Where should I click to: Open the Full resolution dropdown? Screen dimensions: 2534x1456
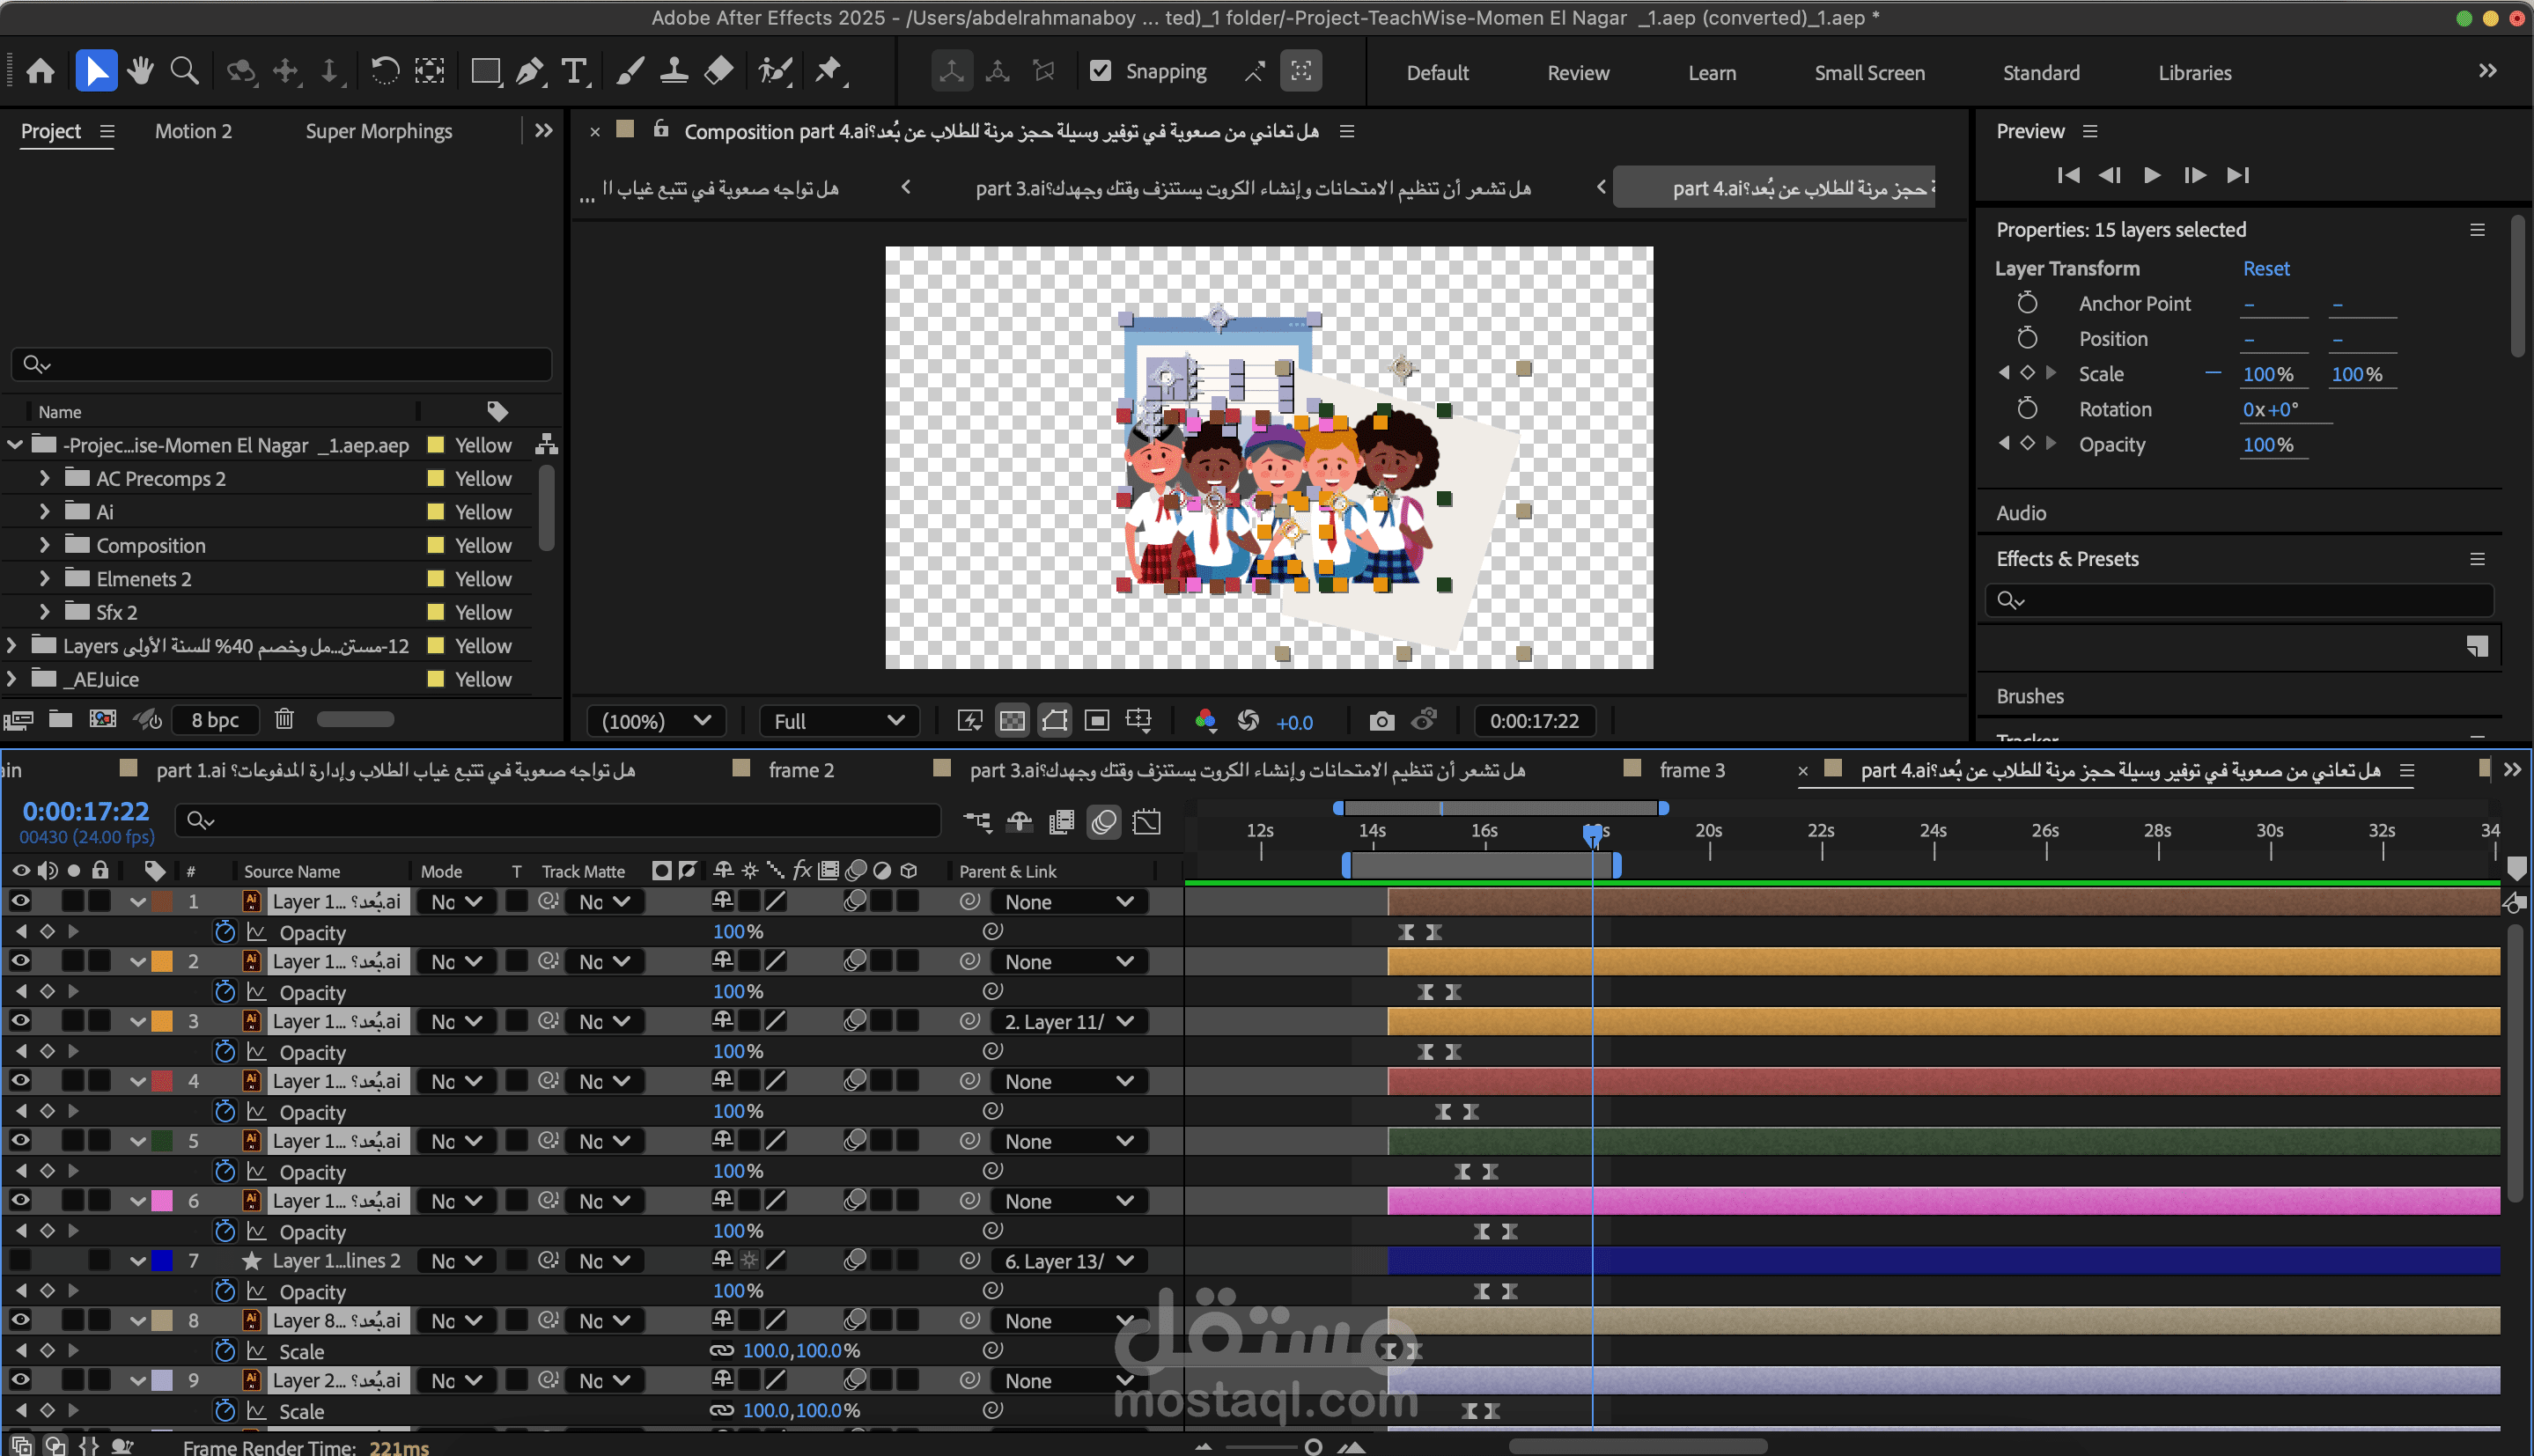[838, 721]
